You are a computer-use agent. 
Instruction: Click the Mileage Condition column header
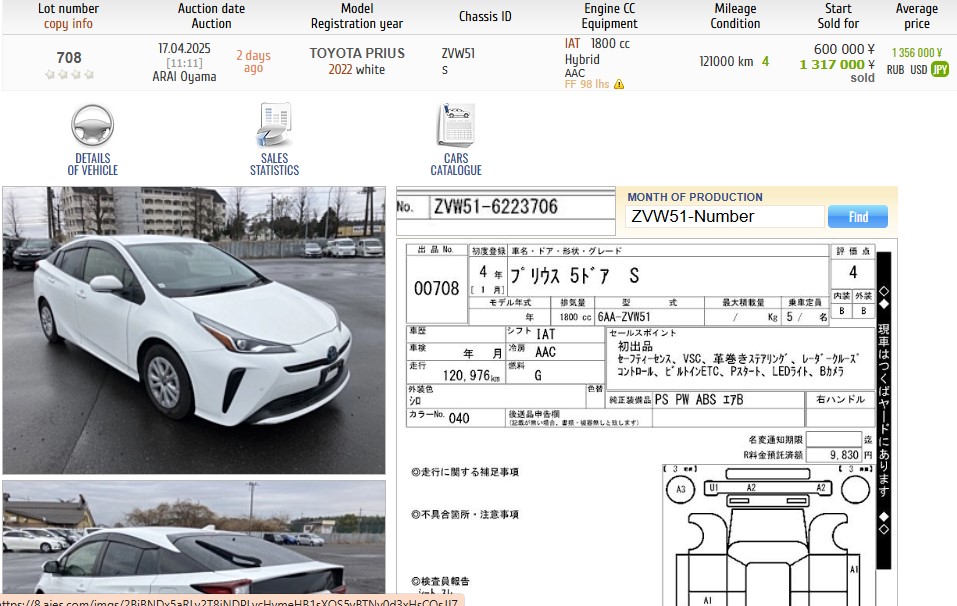point(735,16)
